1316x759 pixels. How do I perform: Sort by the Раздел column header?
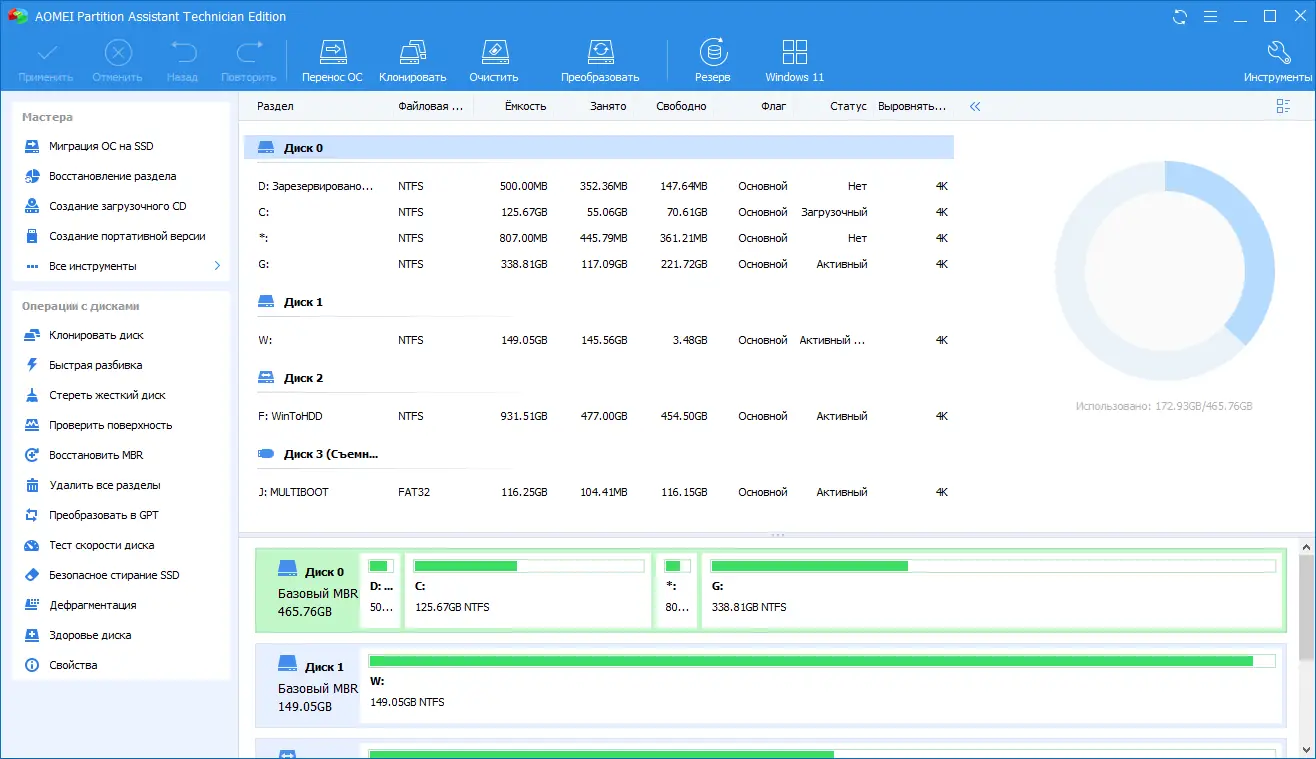(x=275, y=106)
